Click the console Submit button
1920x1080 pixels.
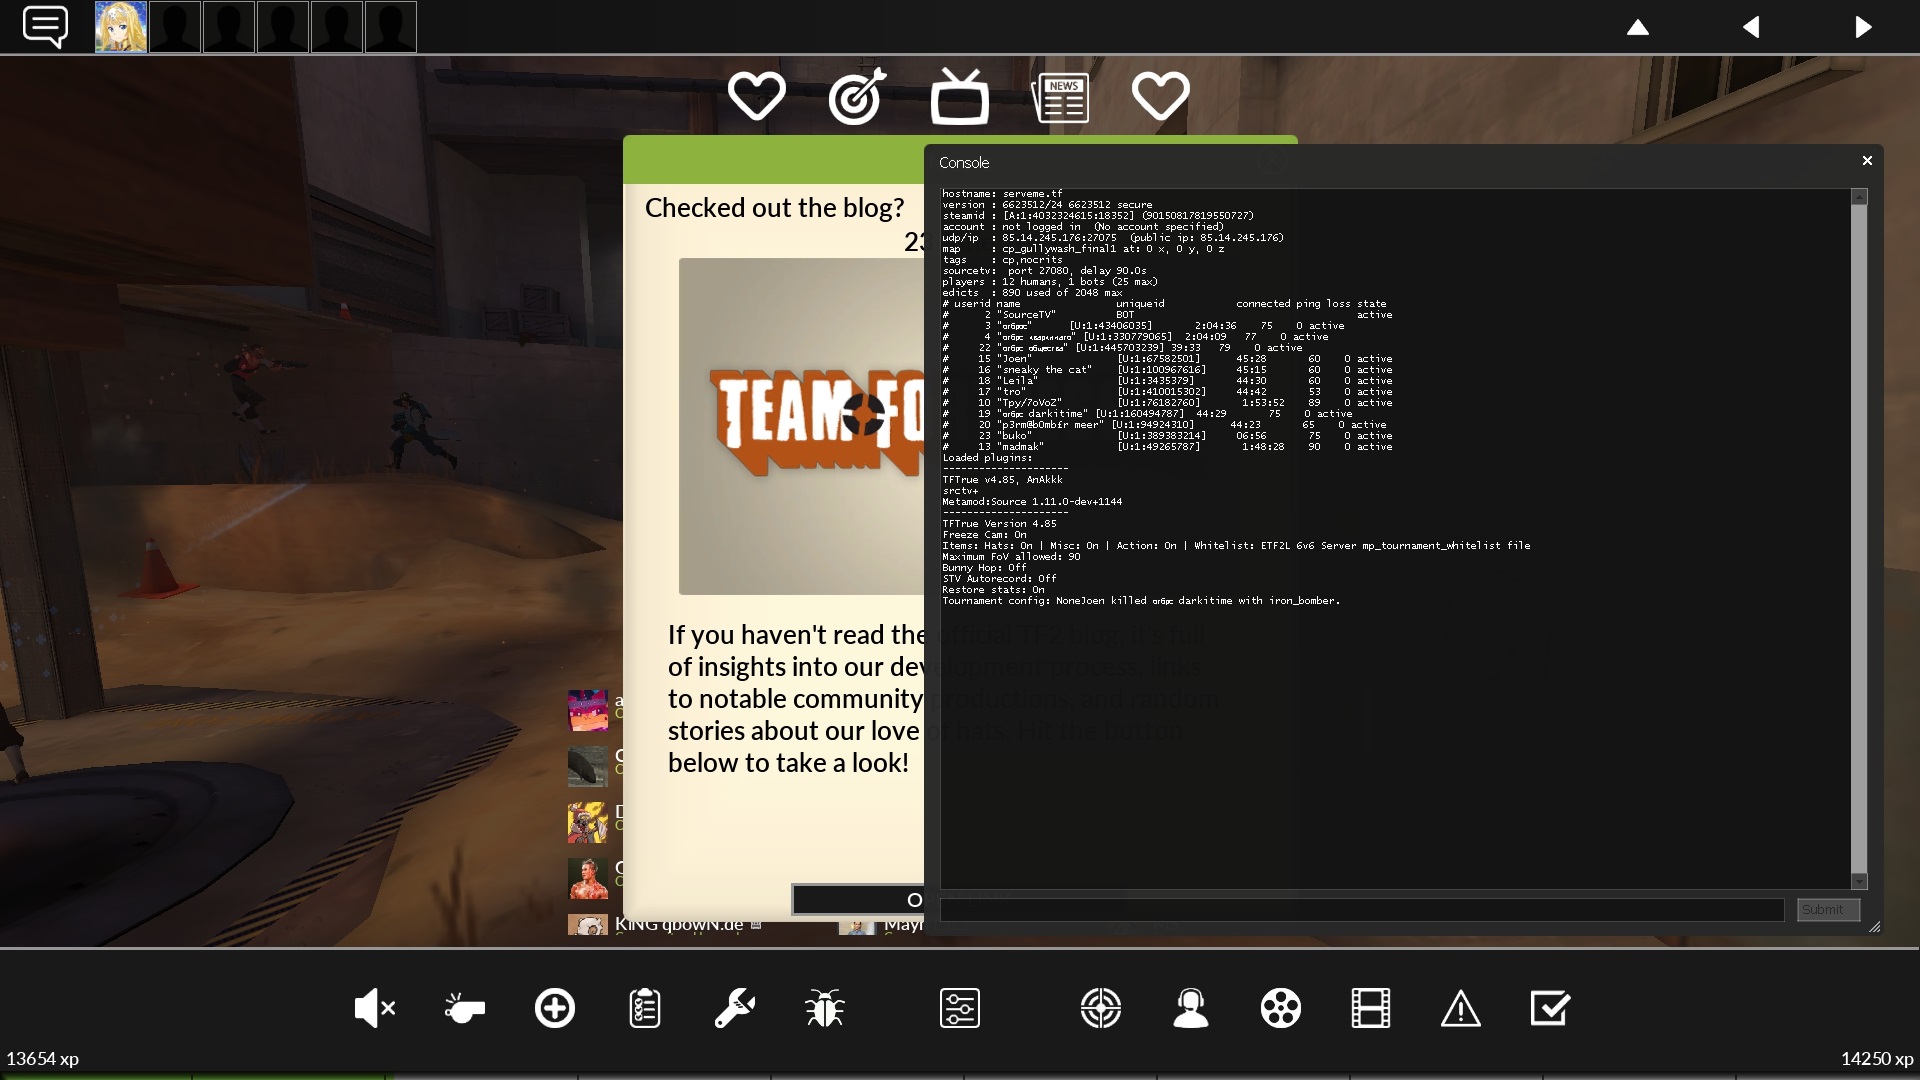coord(1827,909)
